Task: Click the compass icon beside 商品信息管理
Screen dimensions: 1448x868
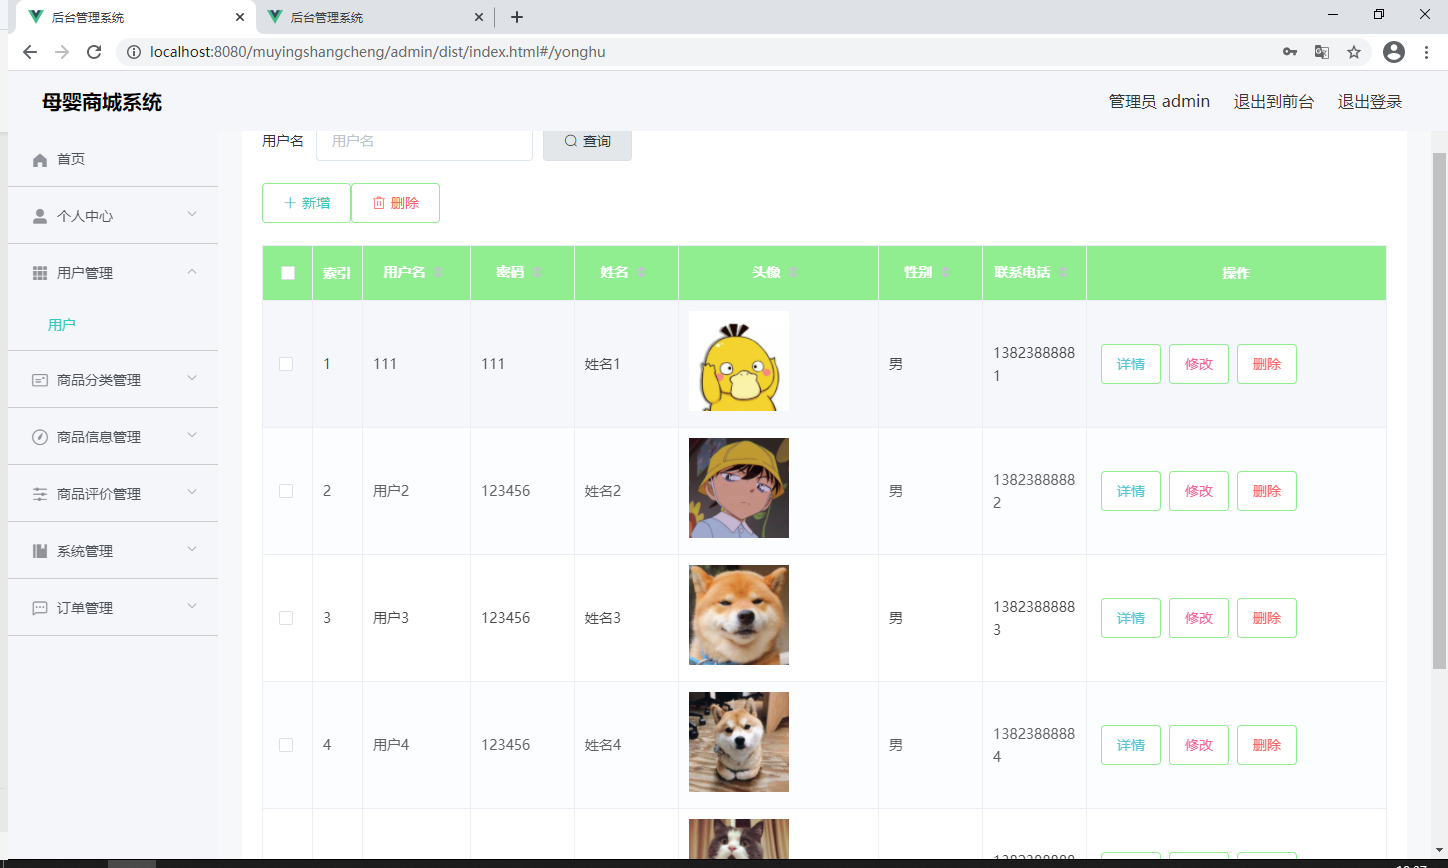Action: click(40, 437)
